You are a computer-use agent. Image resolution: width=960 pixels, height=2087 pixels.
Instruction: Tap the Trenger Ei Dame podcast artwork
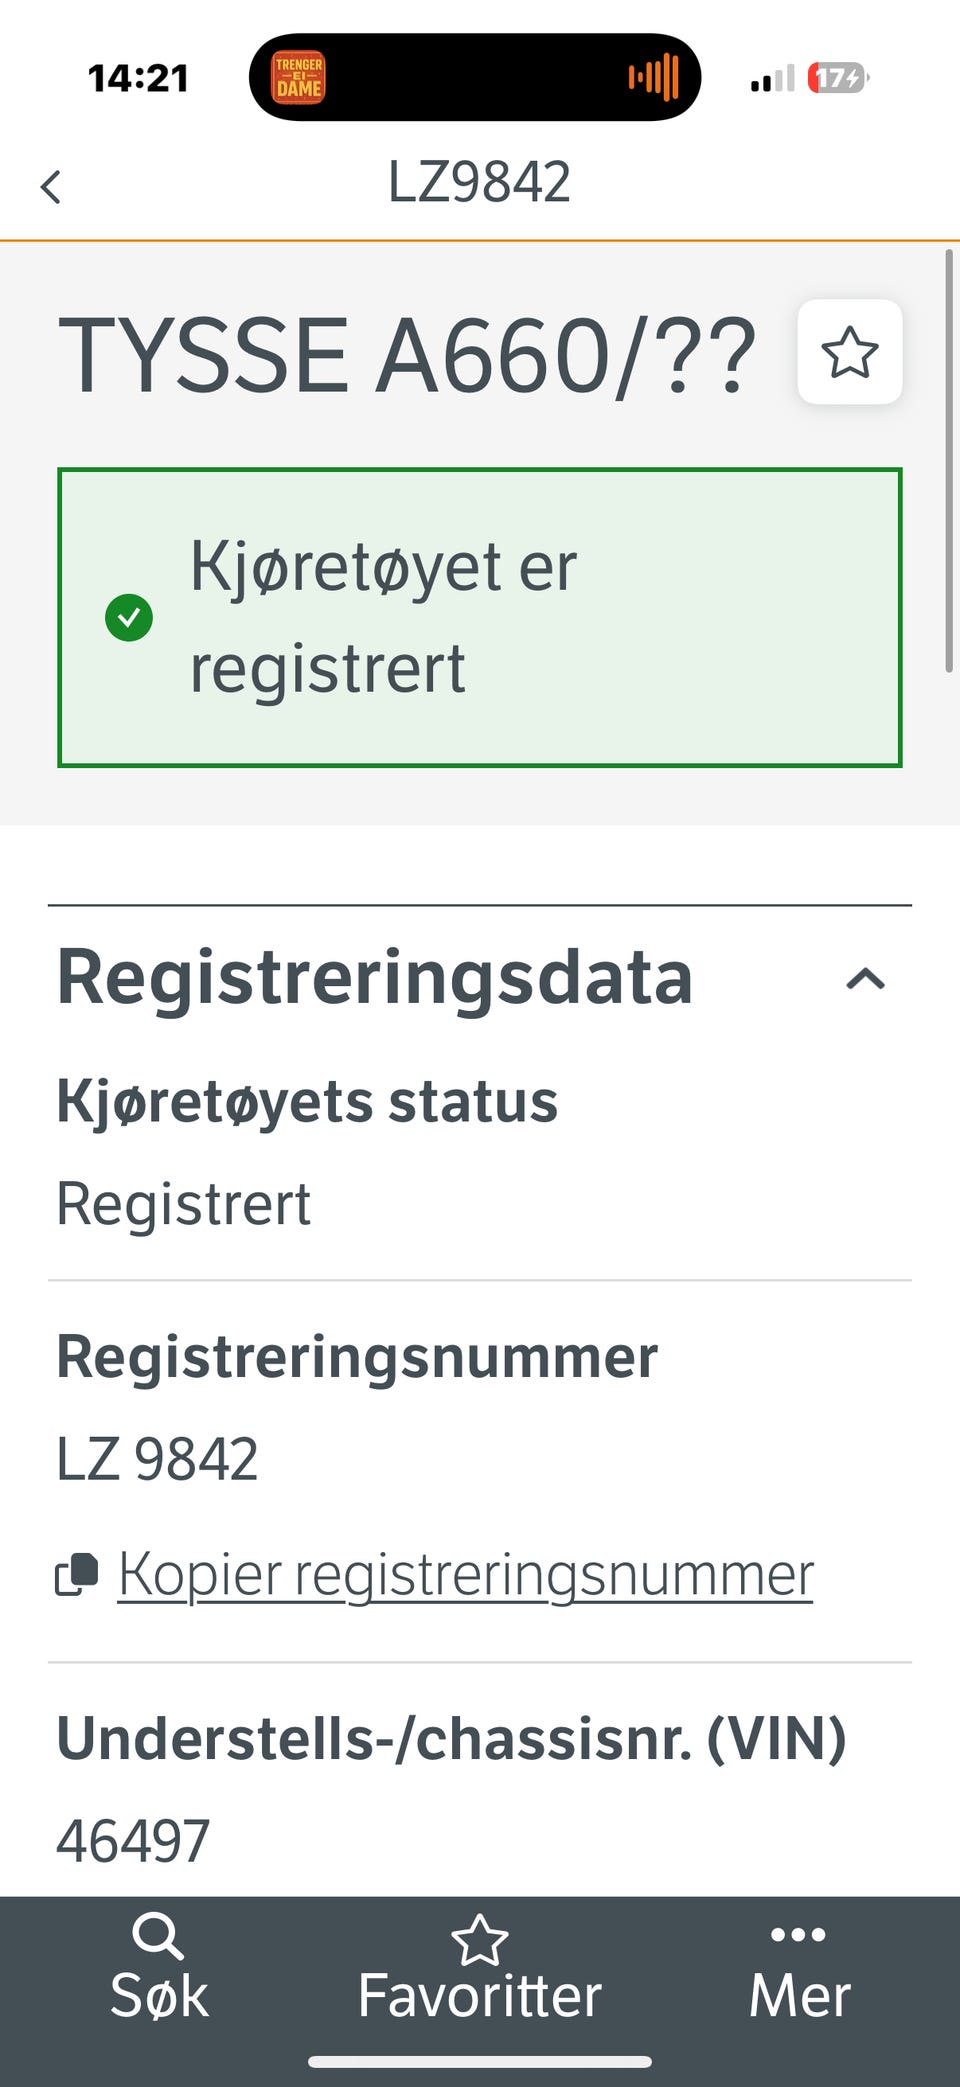(299, 78)
